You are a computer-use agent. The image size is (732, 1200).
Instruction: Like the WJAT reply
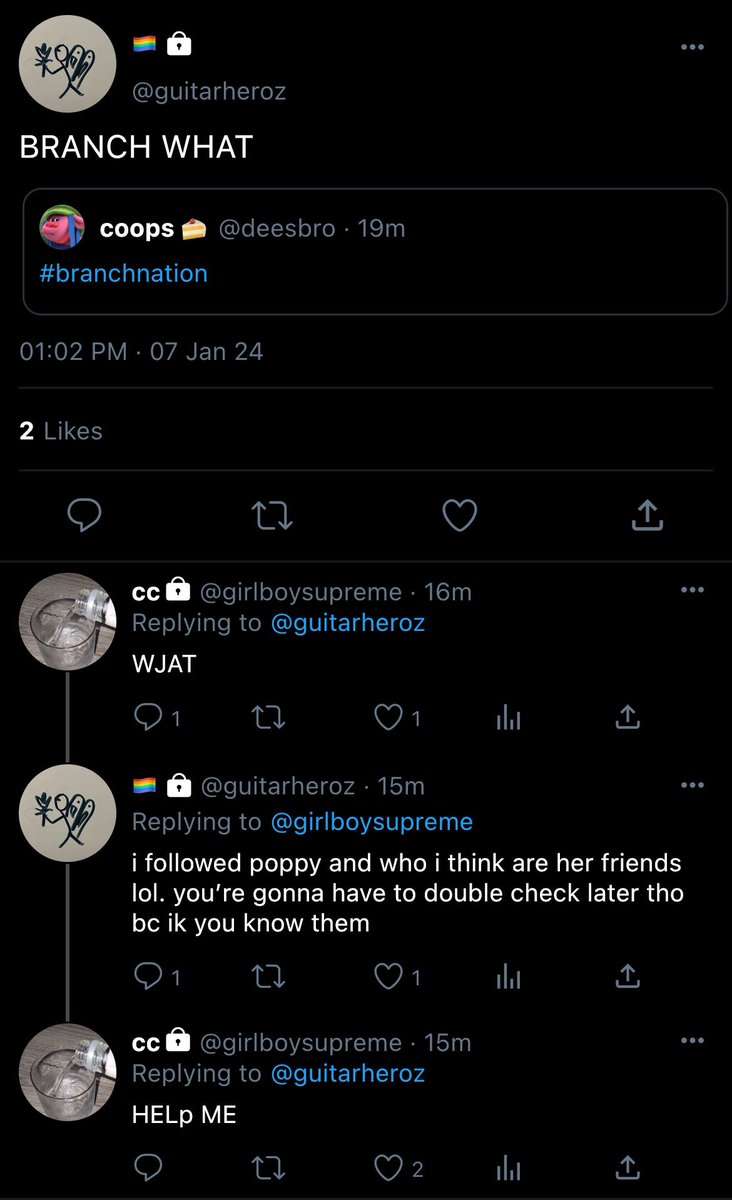click(x=397, y=717)
